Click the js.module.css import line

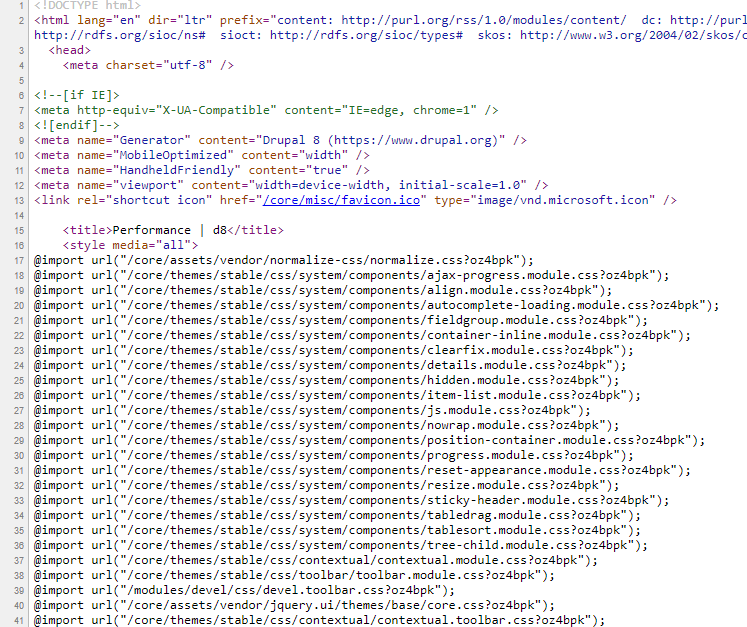click(x=312, y=410)
